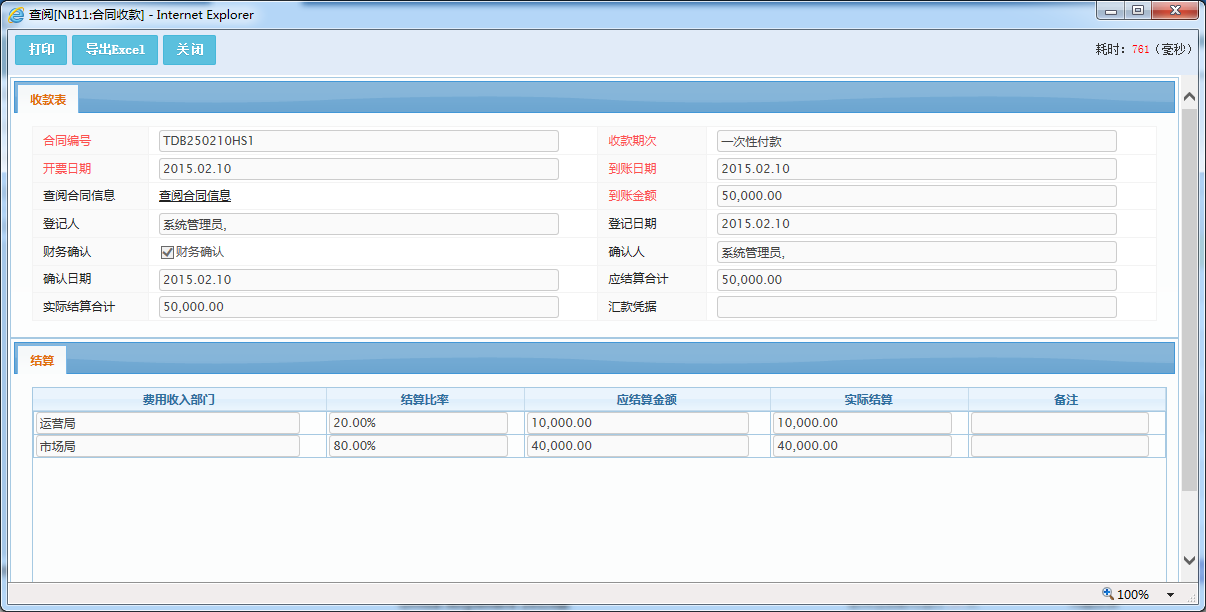Click the 汇款凭据 label
This screenshot has width=1206, height=612.
tap(633, 308)
